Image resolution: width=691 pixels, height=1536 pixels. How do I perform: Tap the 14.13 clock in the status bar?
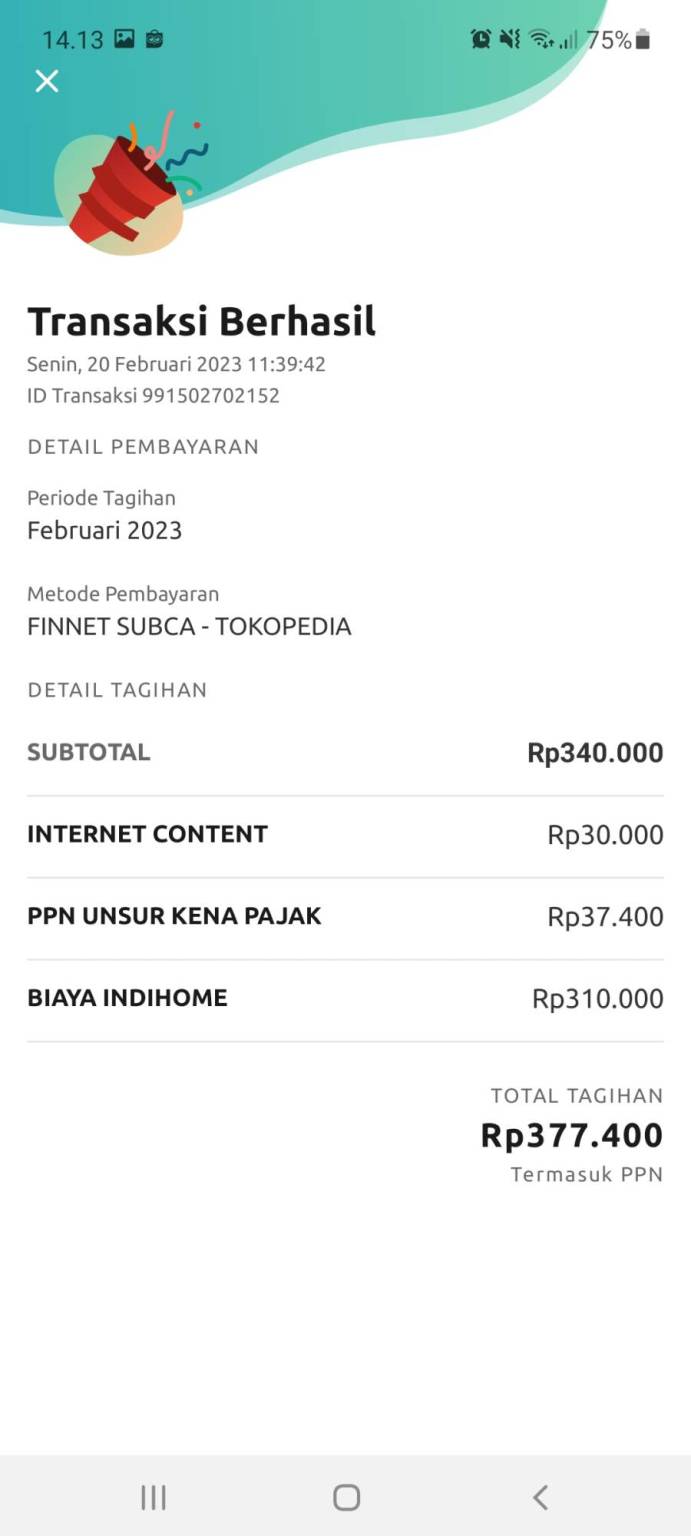tap(62, 39)
